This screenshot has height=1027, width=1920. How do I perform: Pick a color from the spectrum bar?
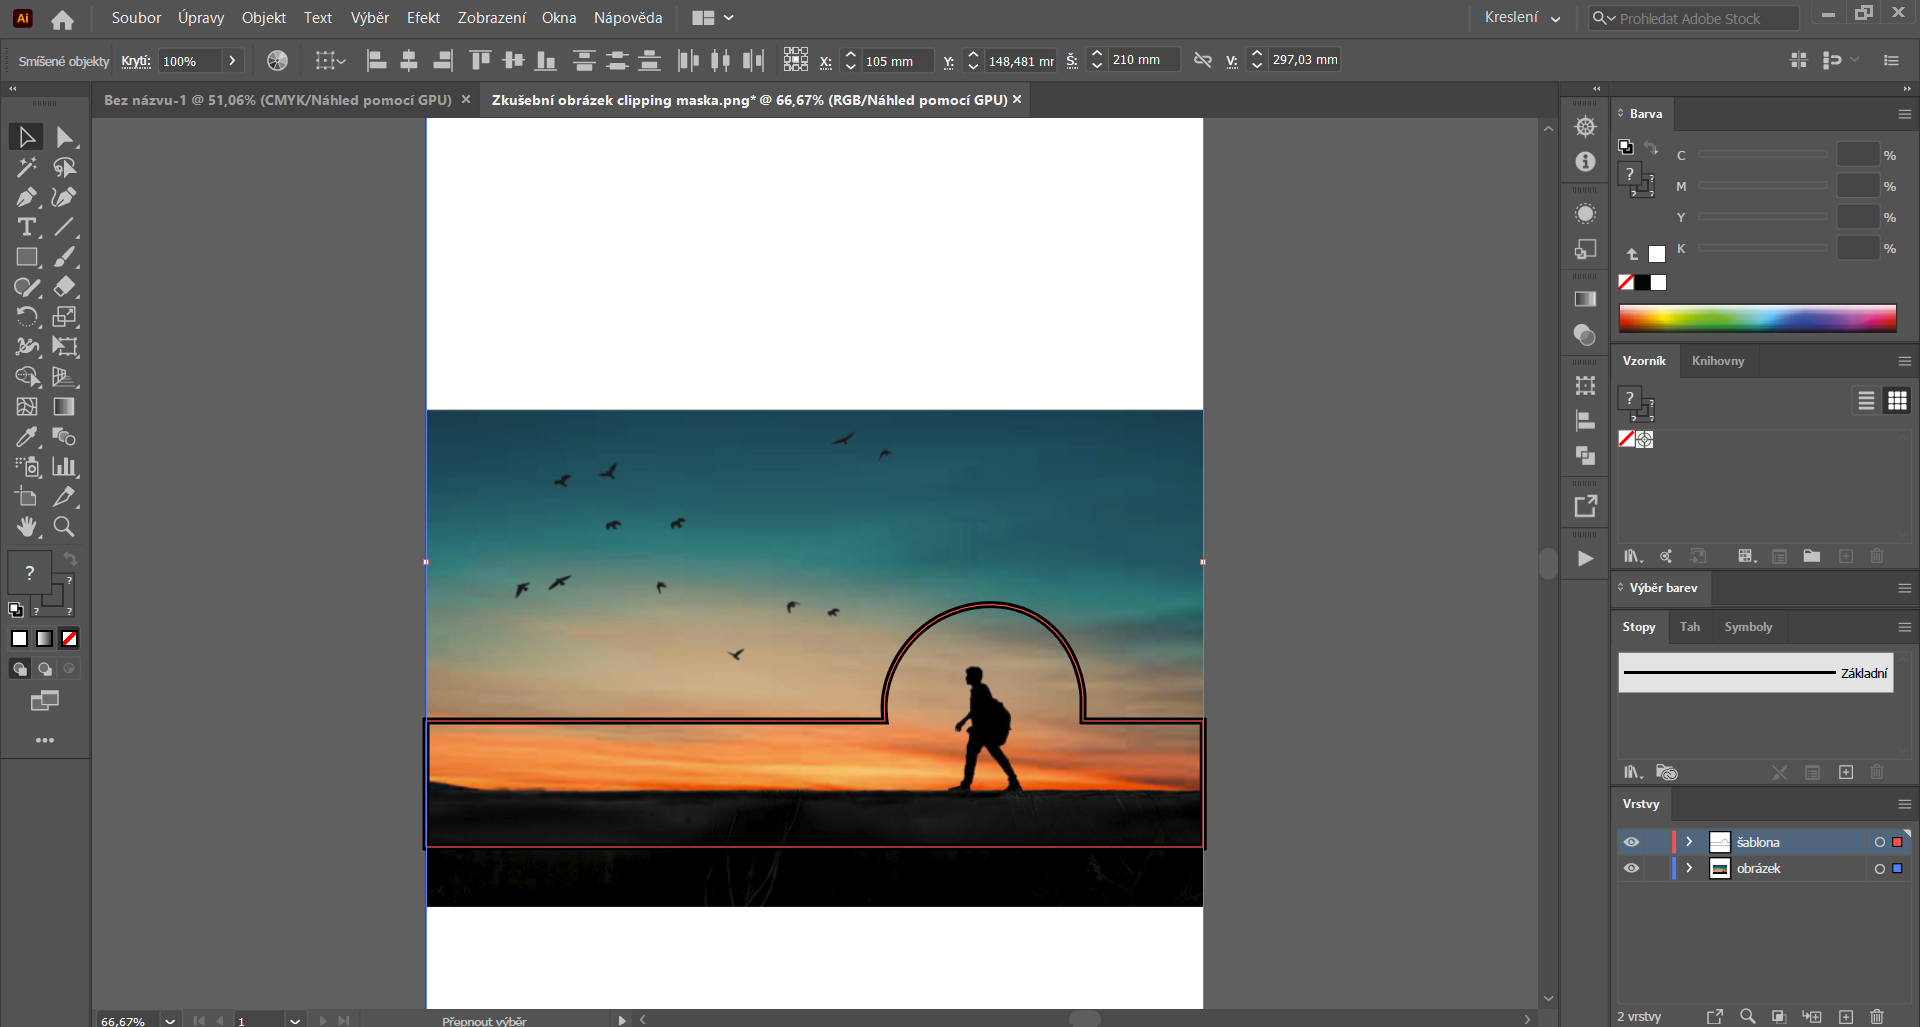pos(1758,318)
